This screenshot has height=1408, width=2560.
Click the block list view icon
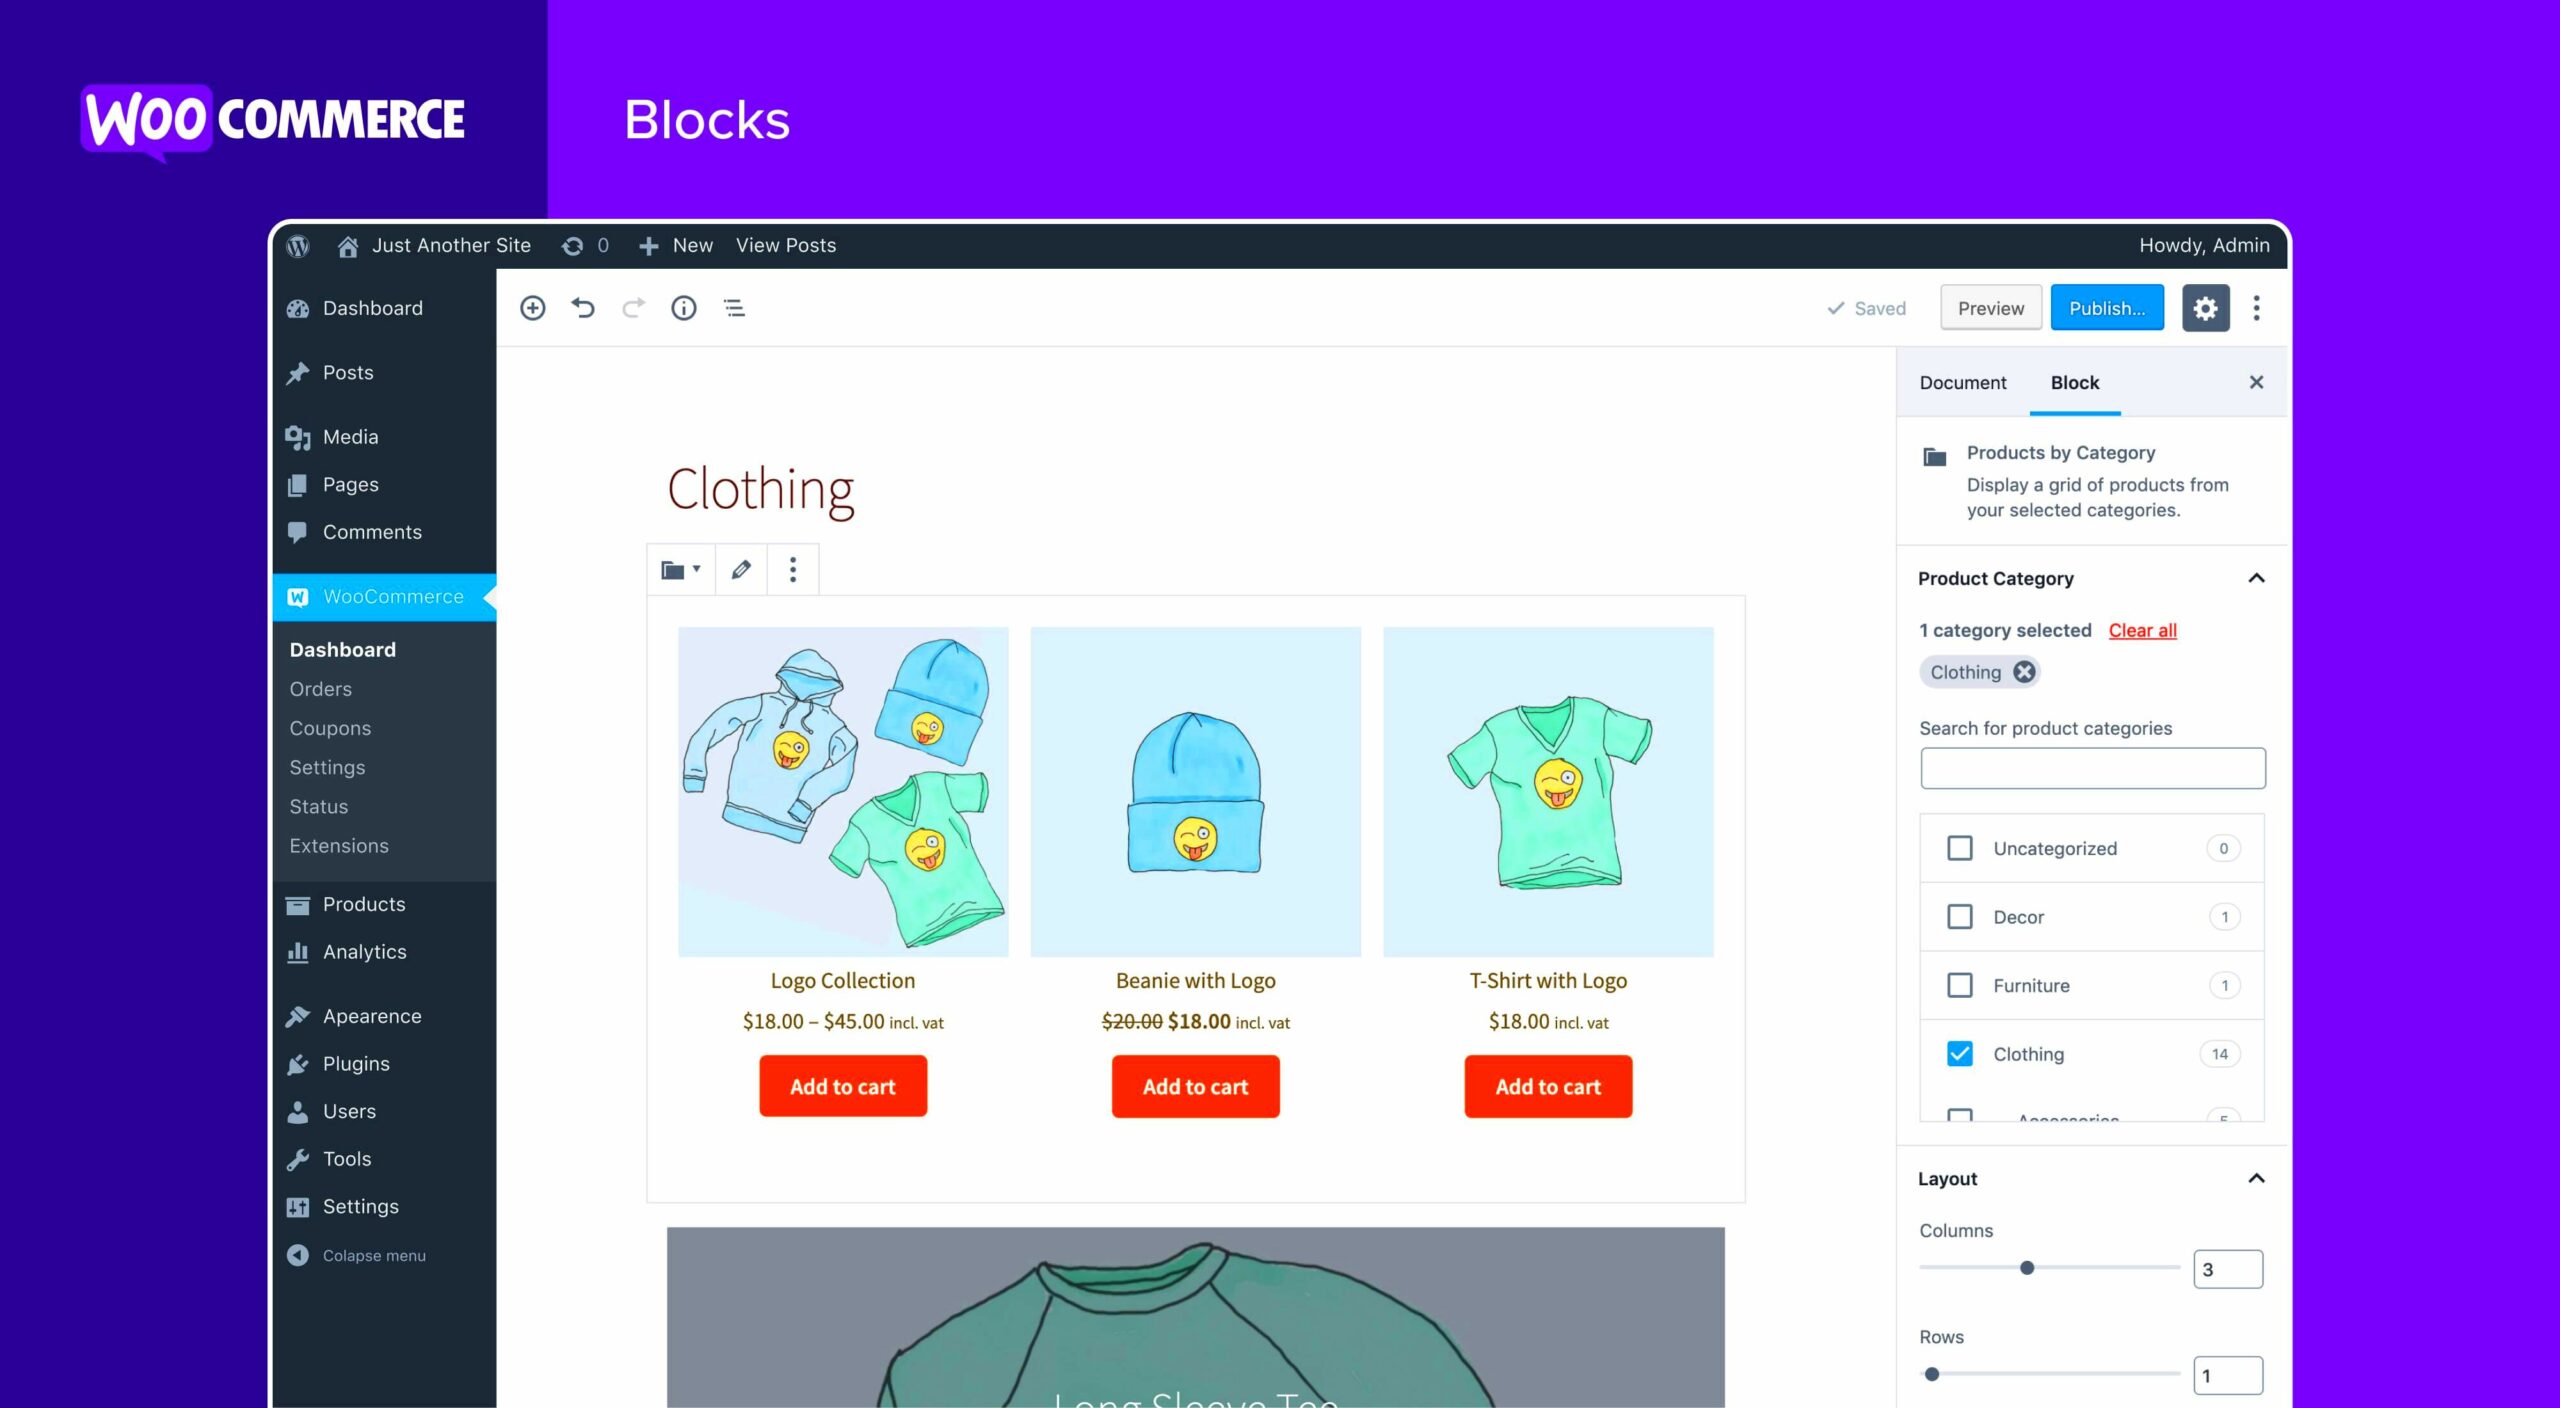click(735, 309)
